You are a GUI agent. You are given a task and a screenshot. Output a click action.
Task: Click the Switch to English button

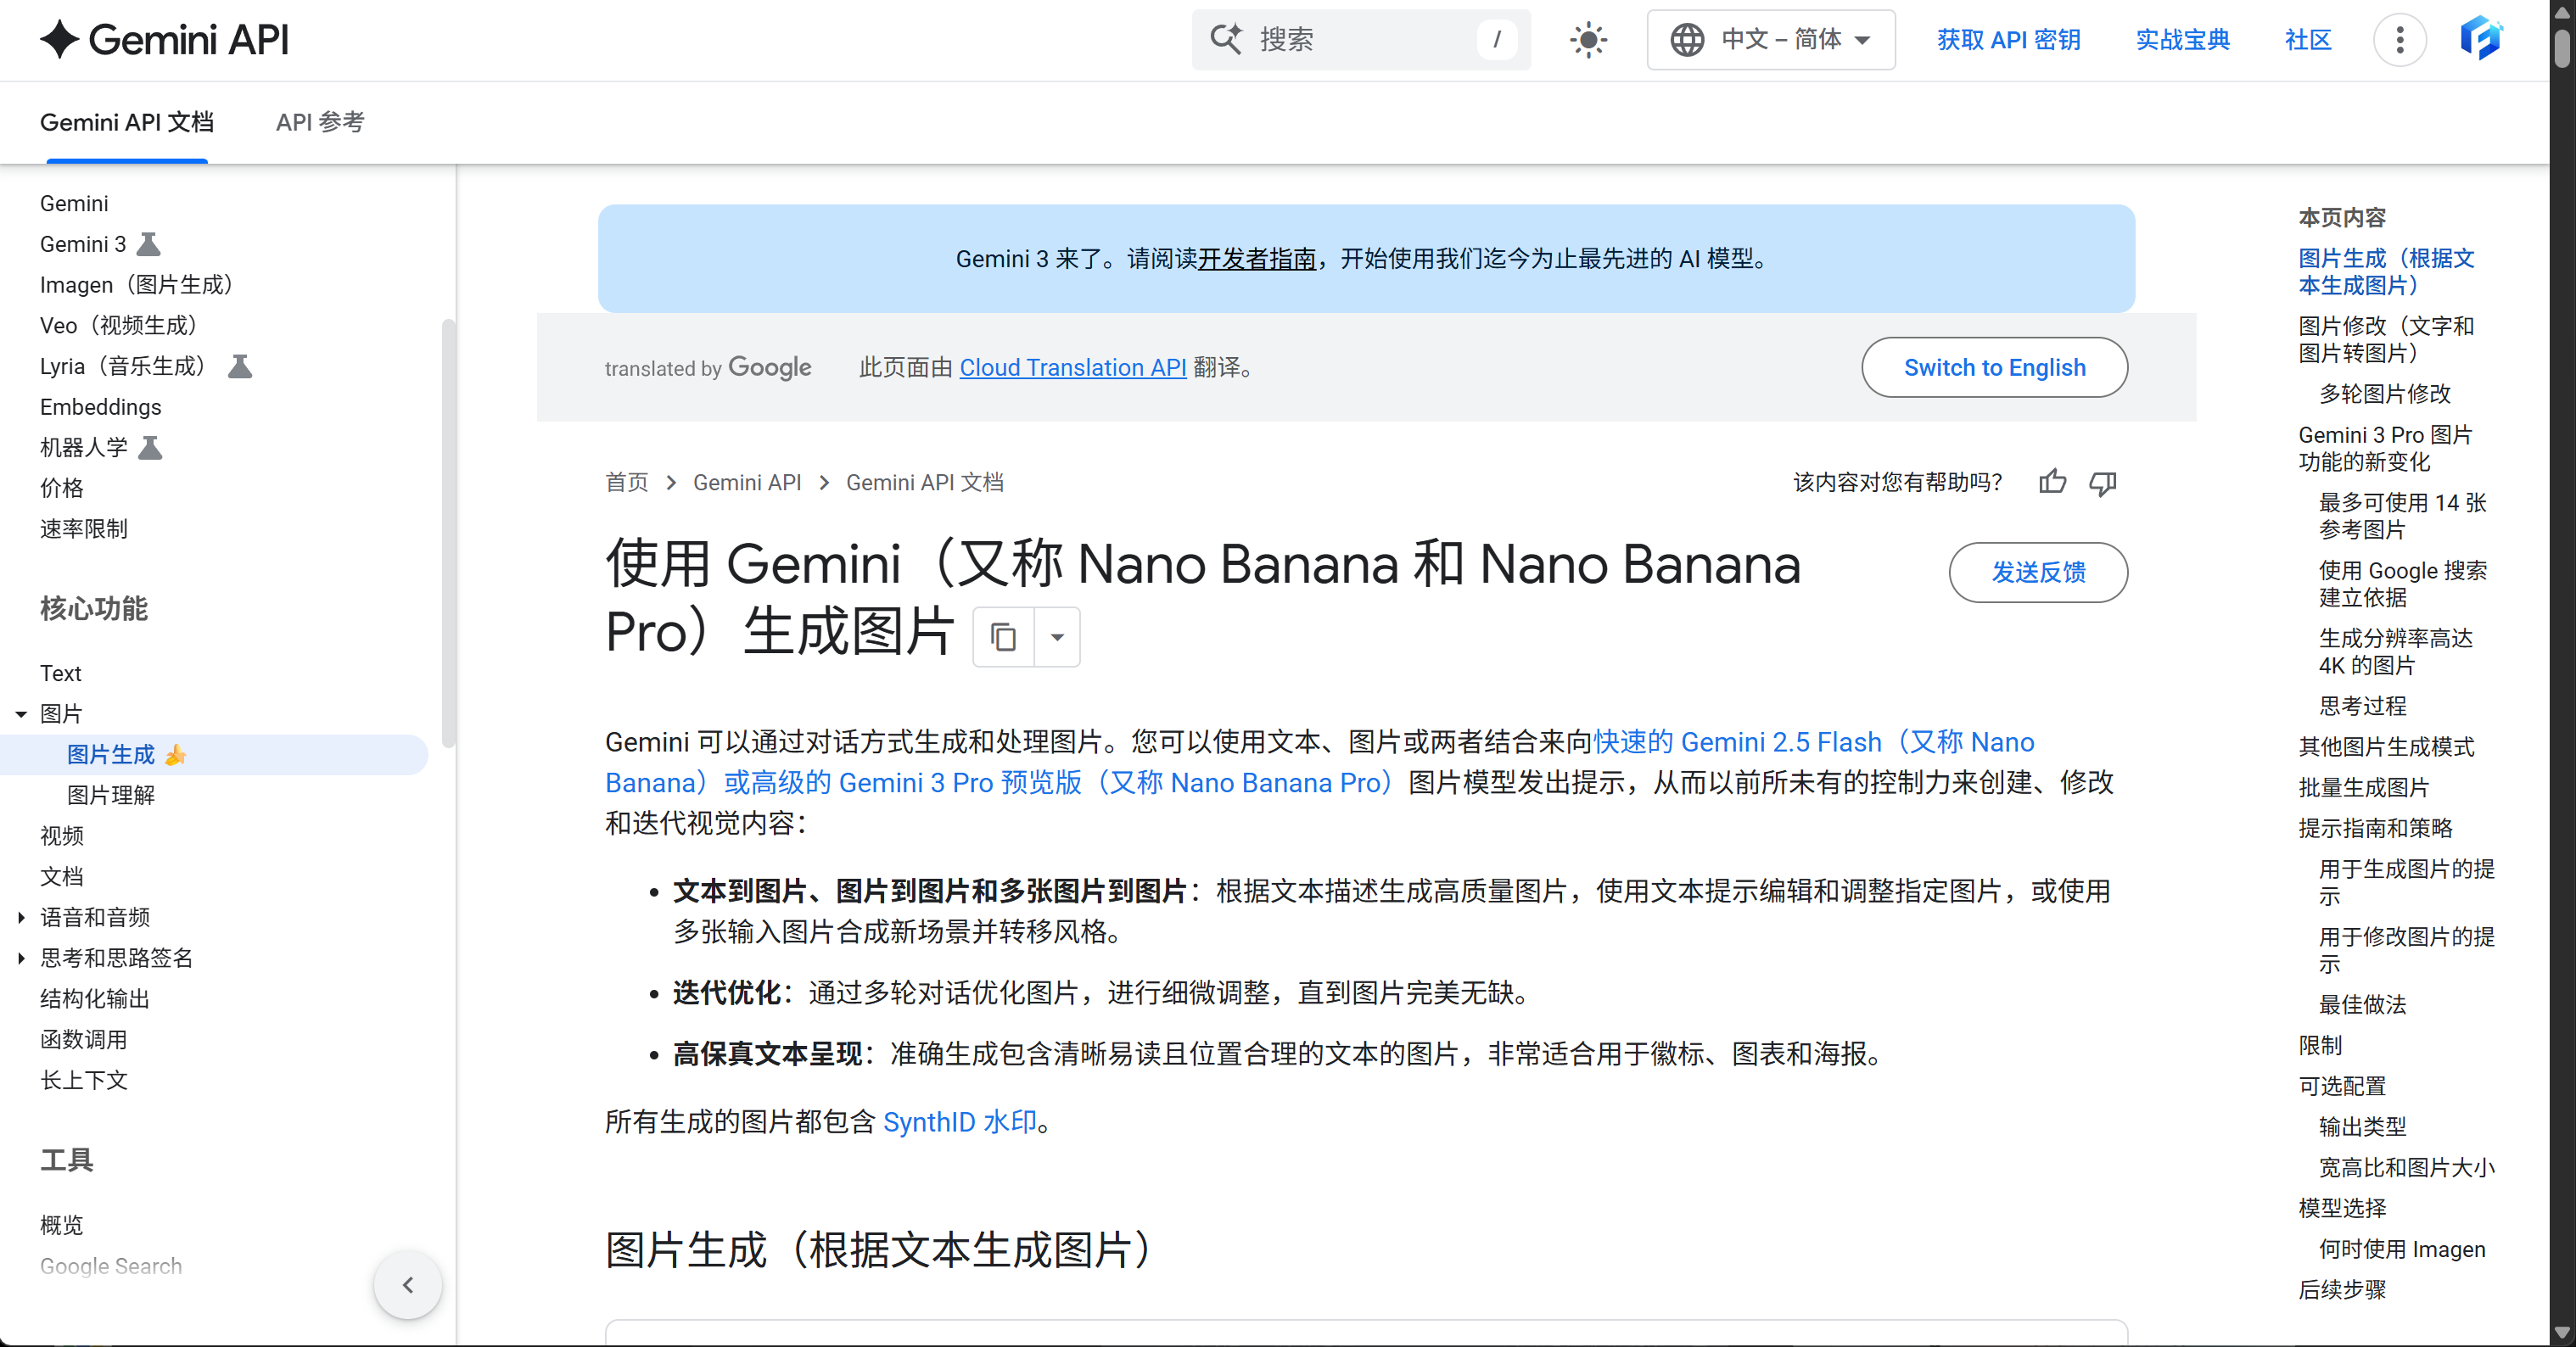[x=1994, y=367]
